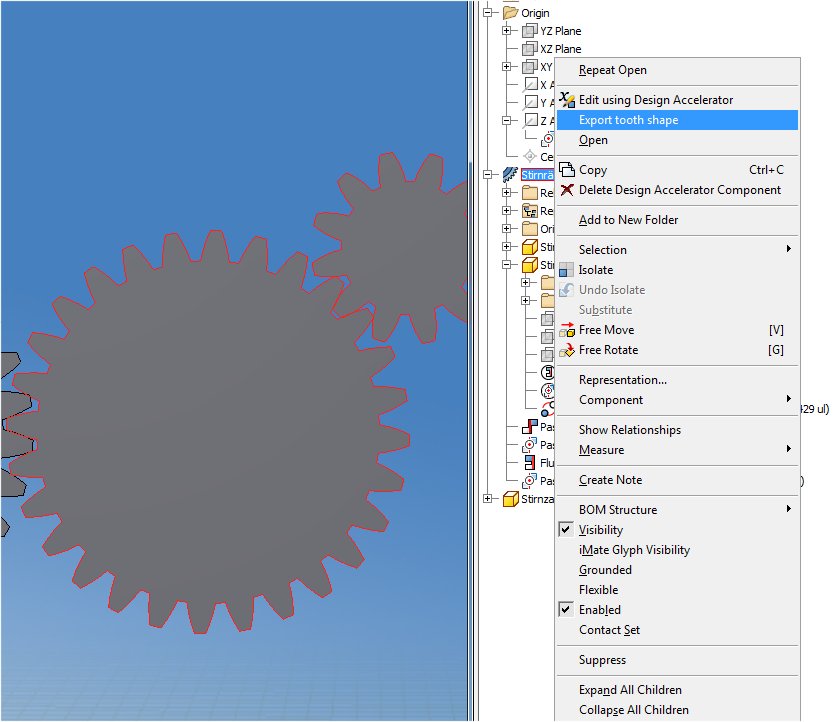Collapse the Stirnrä gear component node
The height and width of the screenshot is (722, 840).
488,175
